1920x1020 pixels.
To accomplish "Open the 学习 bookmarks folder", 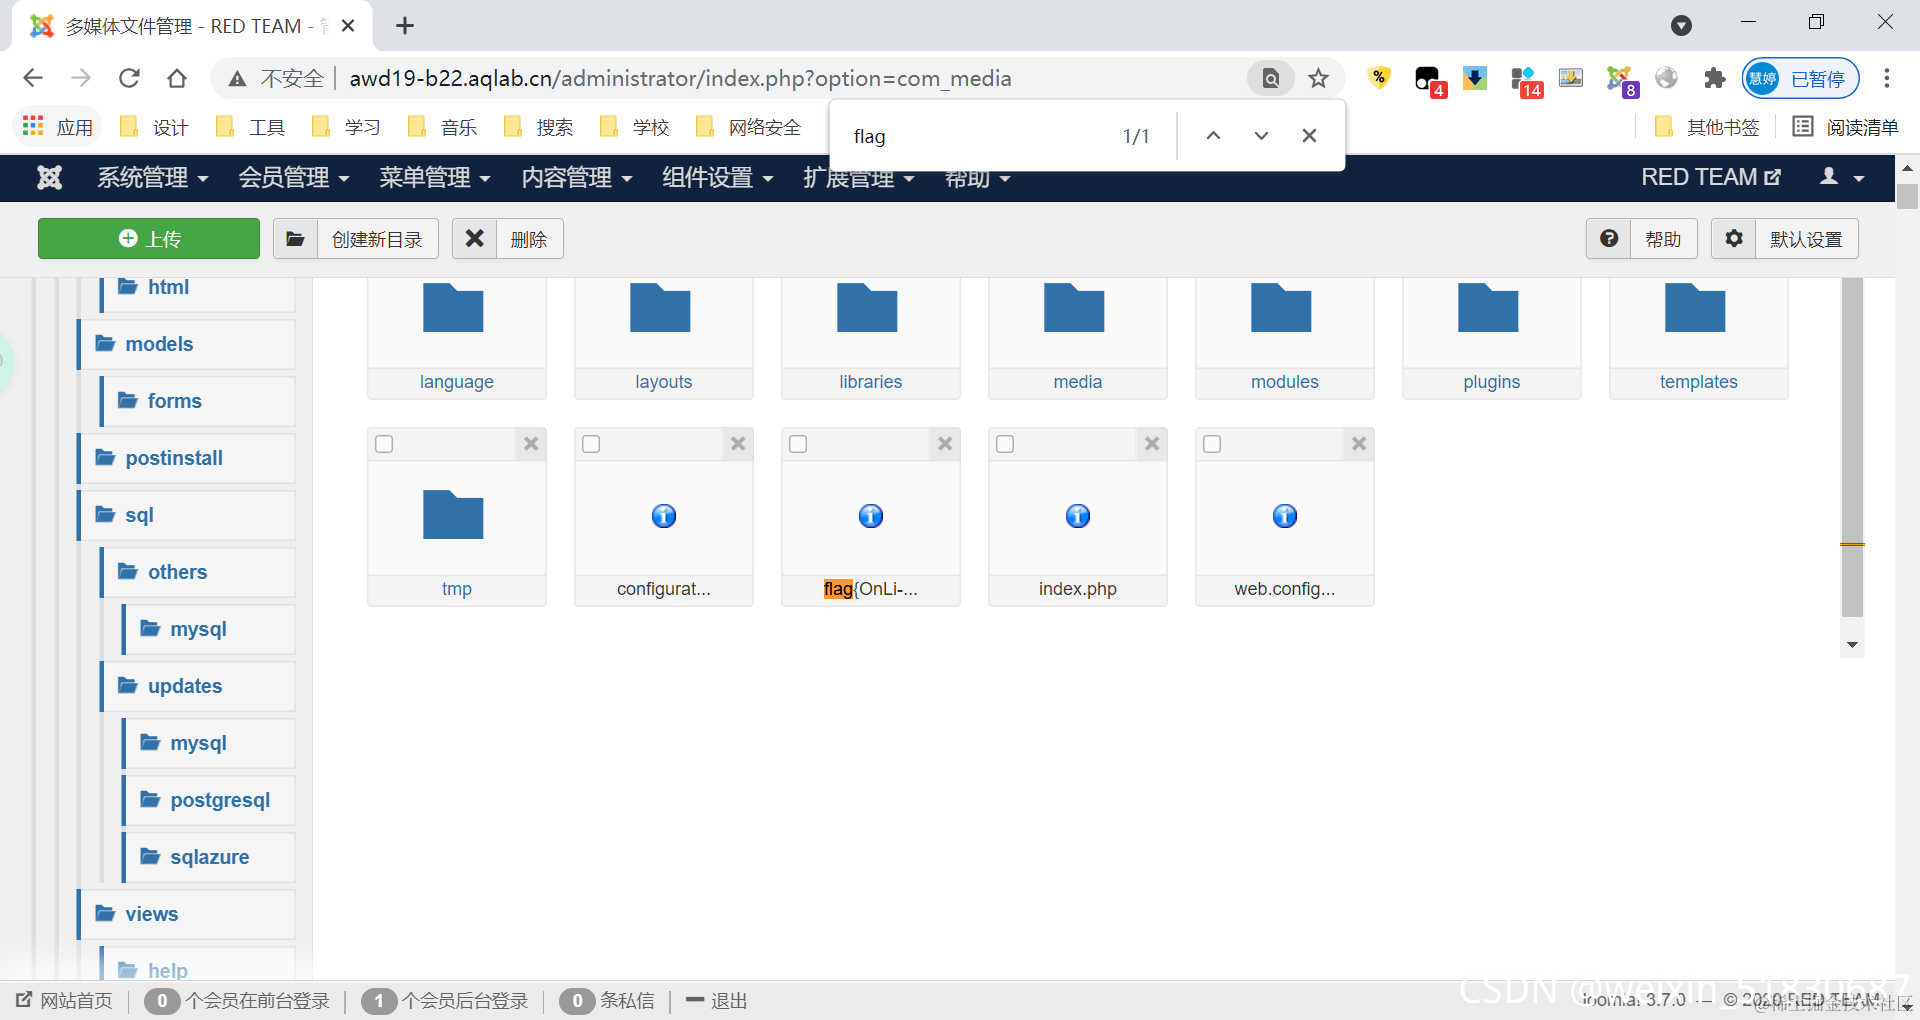I will [346, 127].
